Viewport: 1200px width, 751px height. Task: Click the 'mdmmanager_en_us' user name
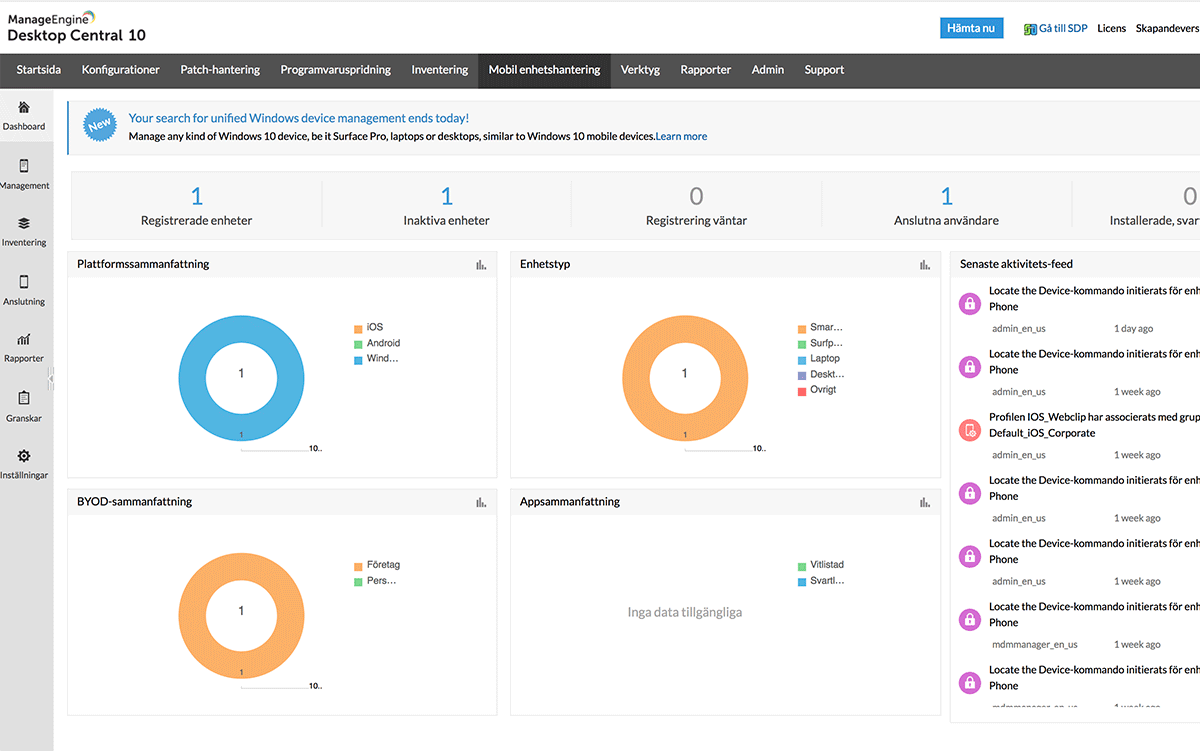tap(1035, 645)
